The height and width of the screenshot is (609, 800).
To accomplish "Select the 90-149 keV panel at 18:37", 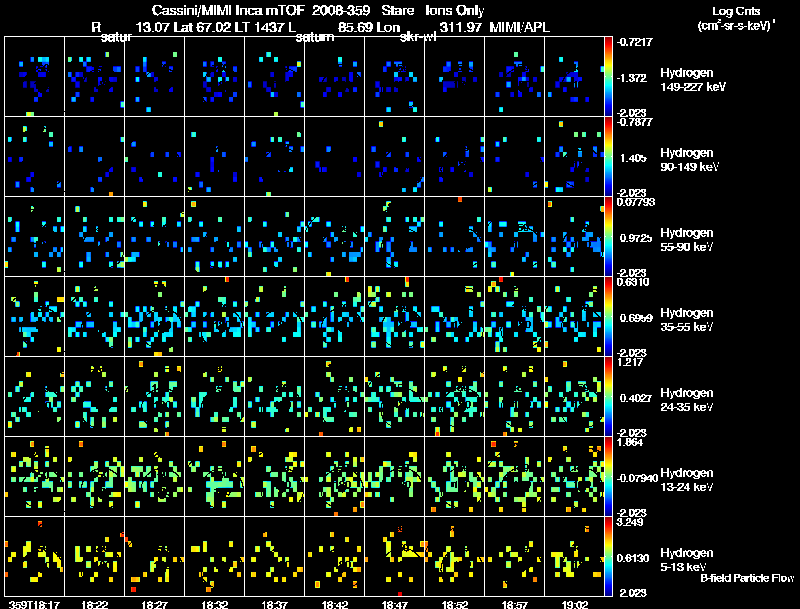I will pyautogui.click(x=274, y=157).
